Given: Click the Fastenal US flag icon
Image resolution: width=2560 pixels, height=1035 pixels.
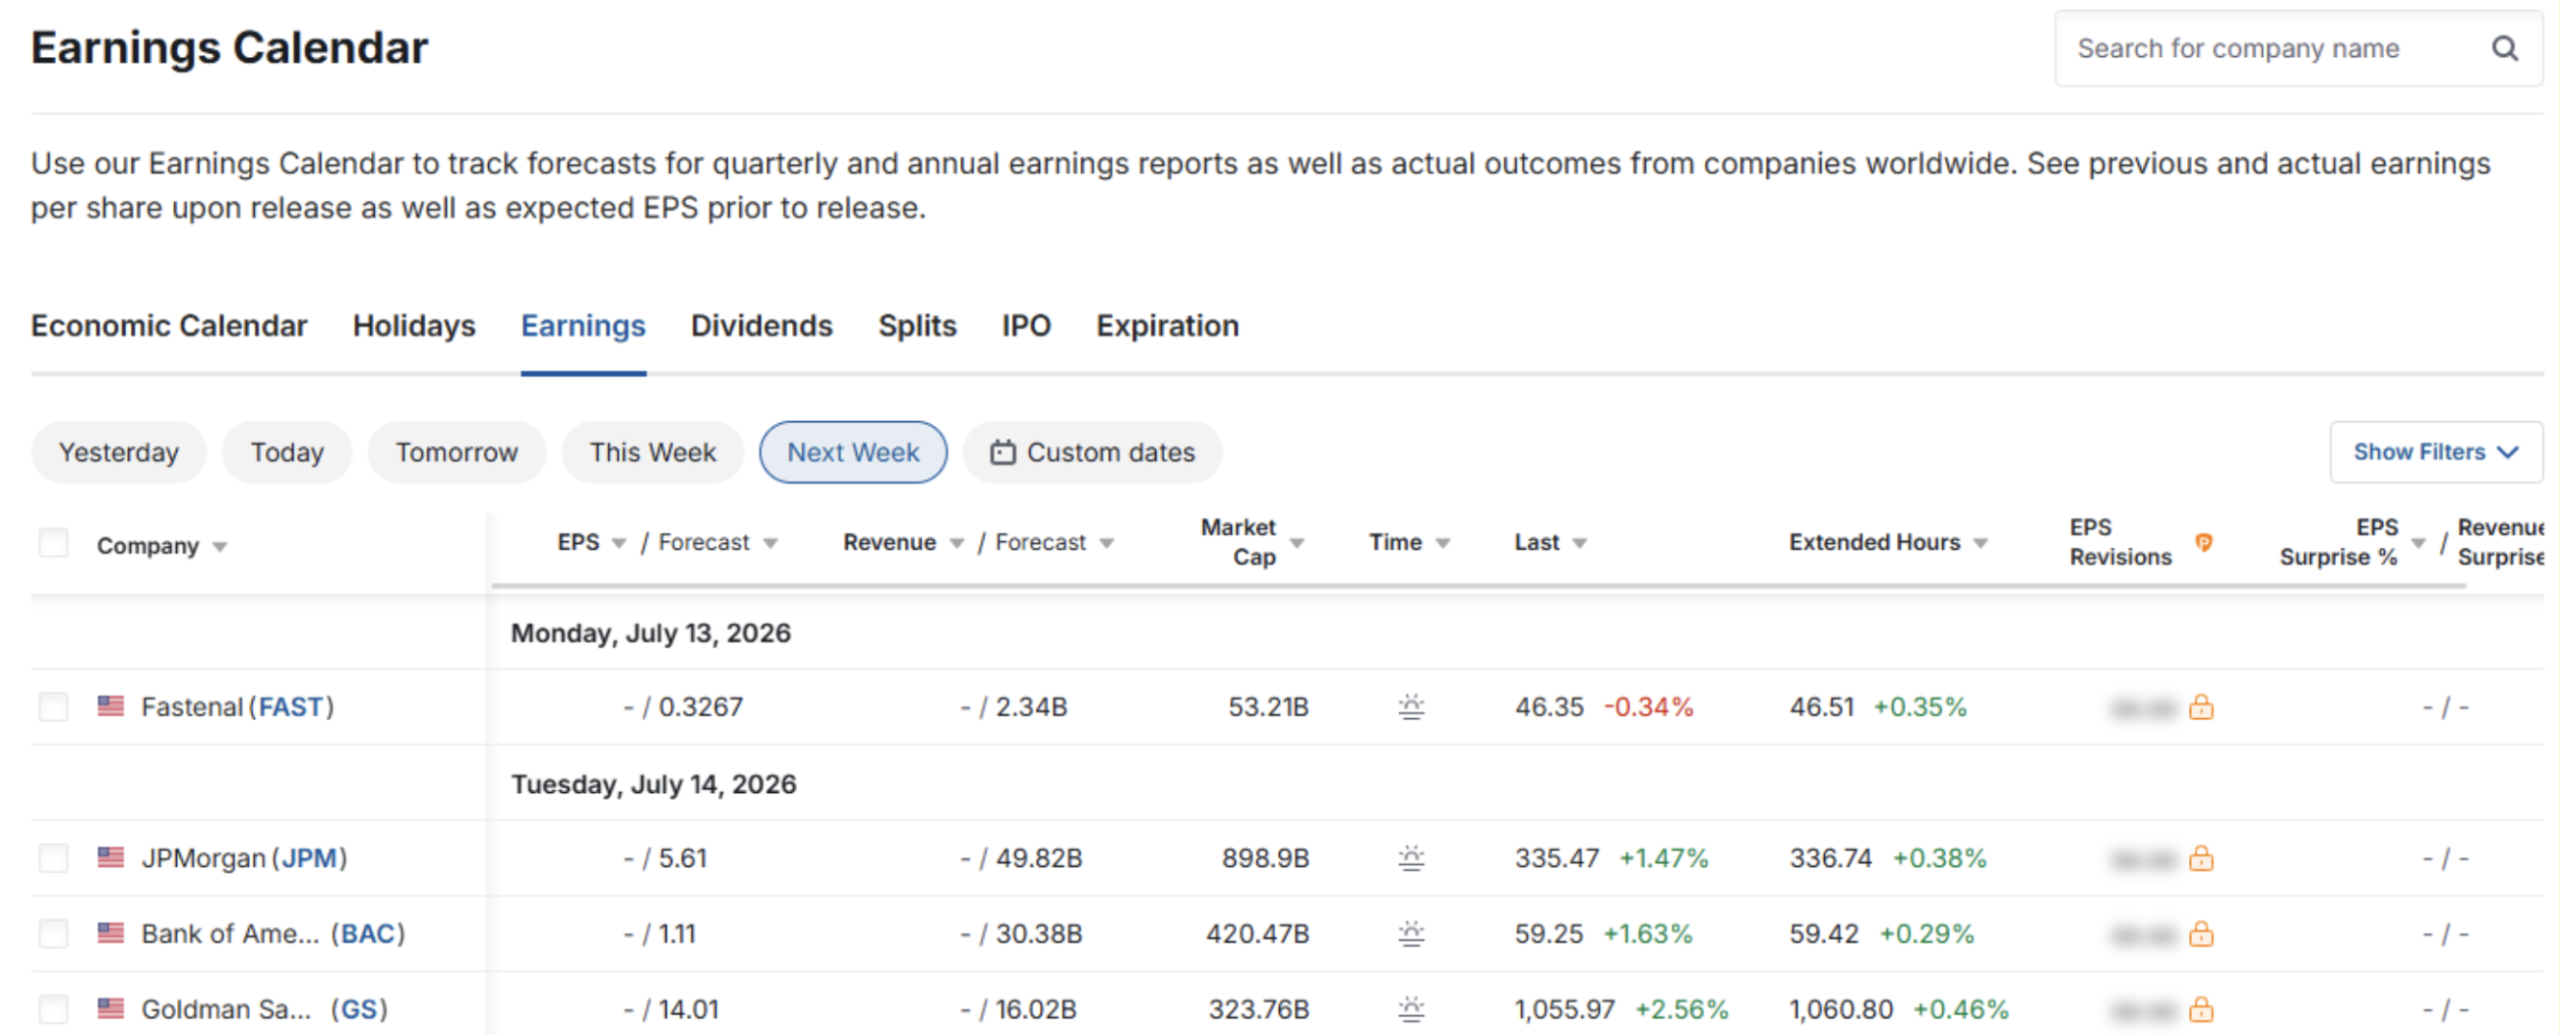Looking at the screenshot, I should pyautogui.click(x=111, y=706).
